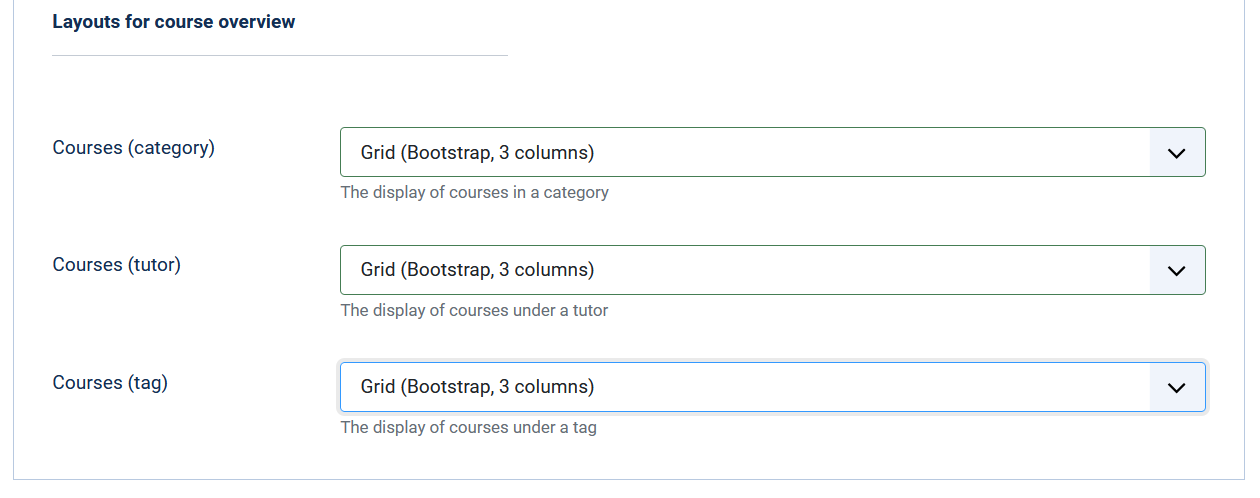1260x498 pixels.
Task: Click help text 'The display of courses under a tag'
Action: coord(468,427)
